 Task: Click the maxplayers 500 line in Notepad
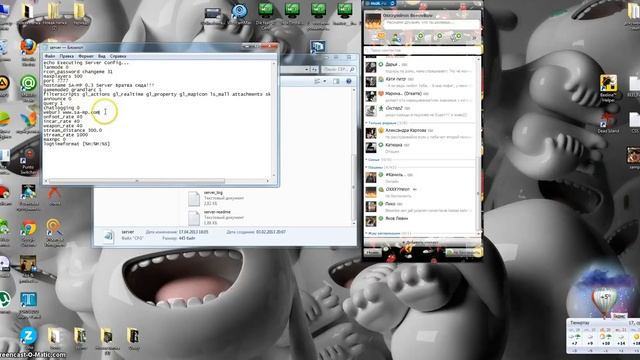pyautogui.click(x=63, y=76)
